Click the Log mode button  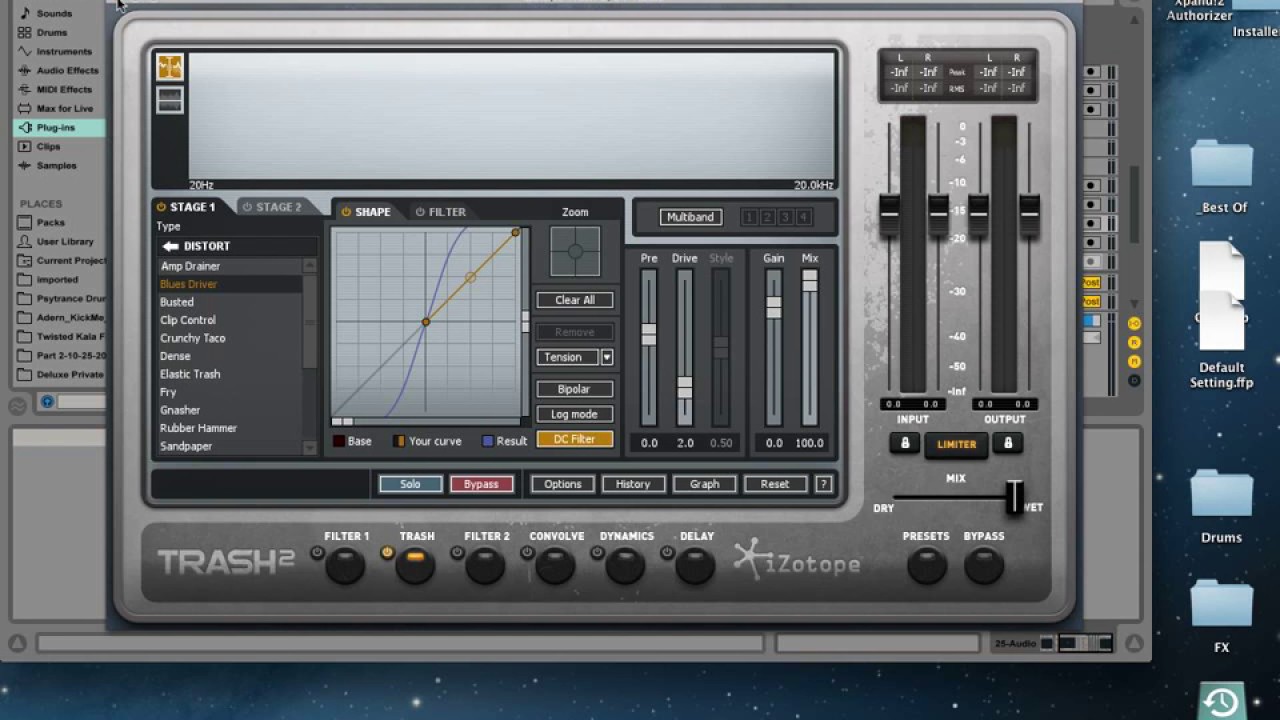click(x=575, y=414)
